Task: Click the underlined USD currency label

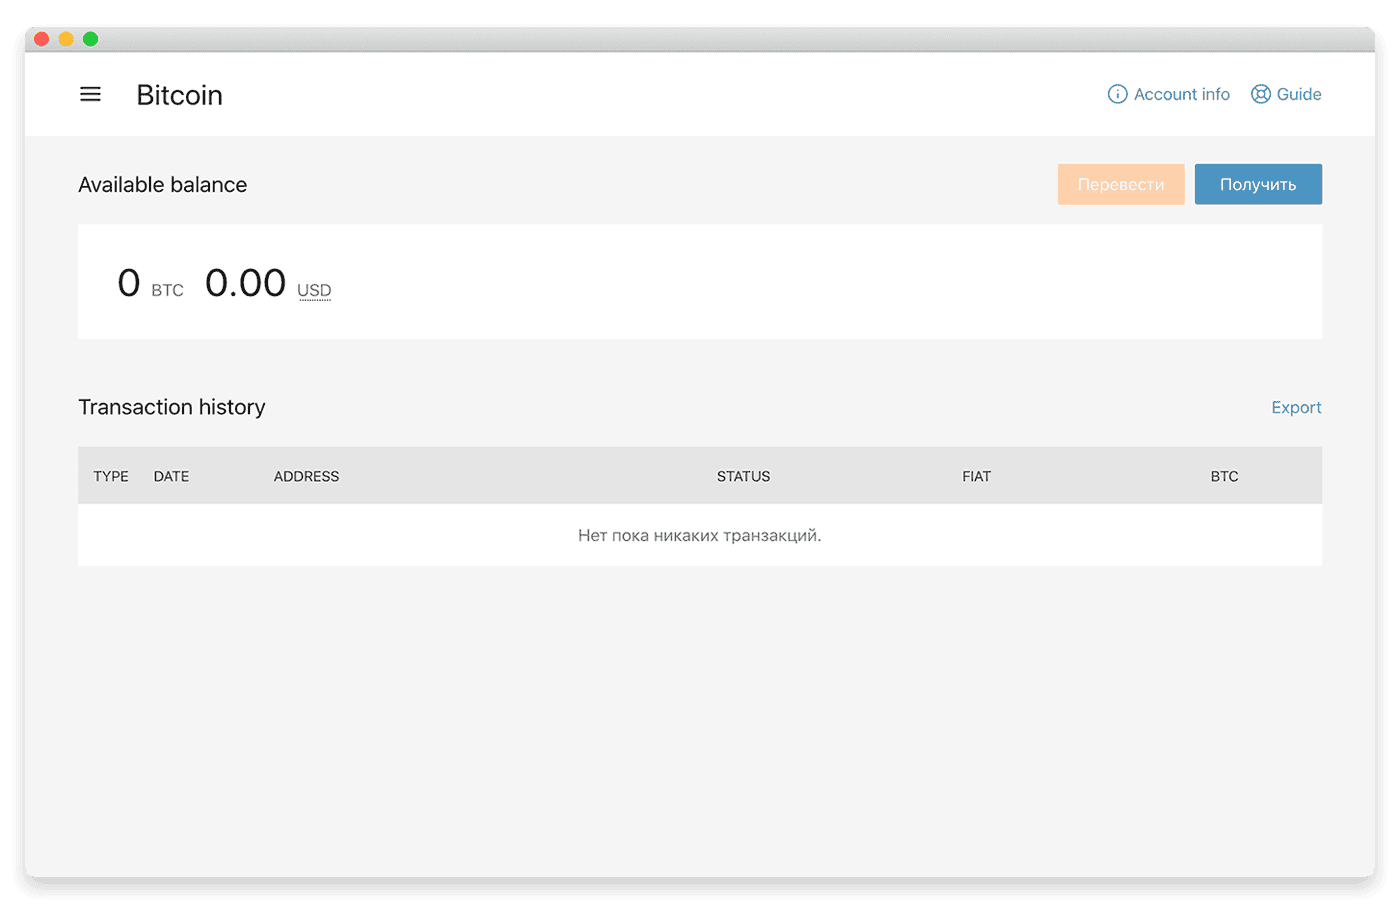Action: (x=314, y=290)
